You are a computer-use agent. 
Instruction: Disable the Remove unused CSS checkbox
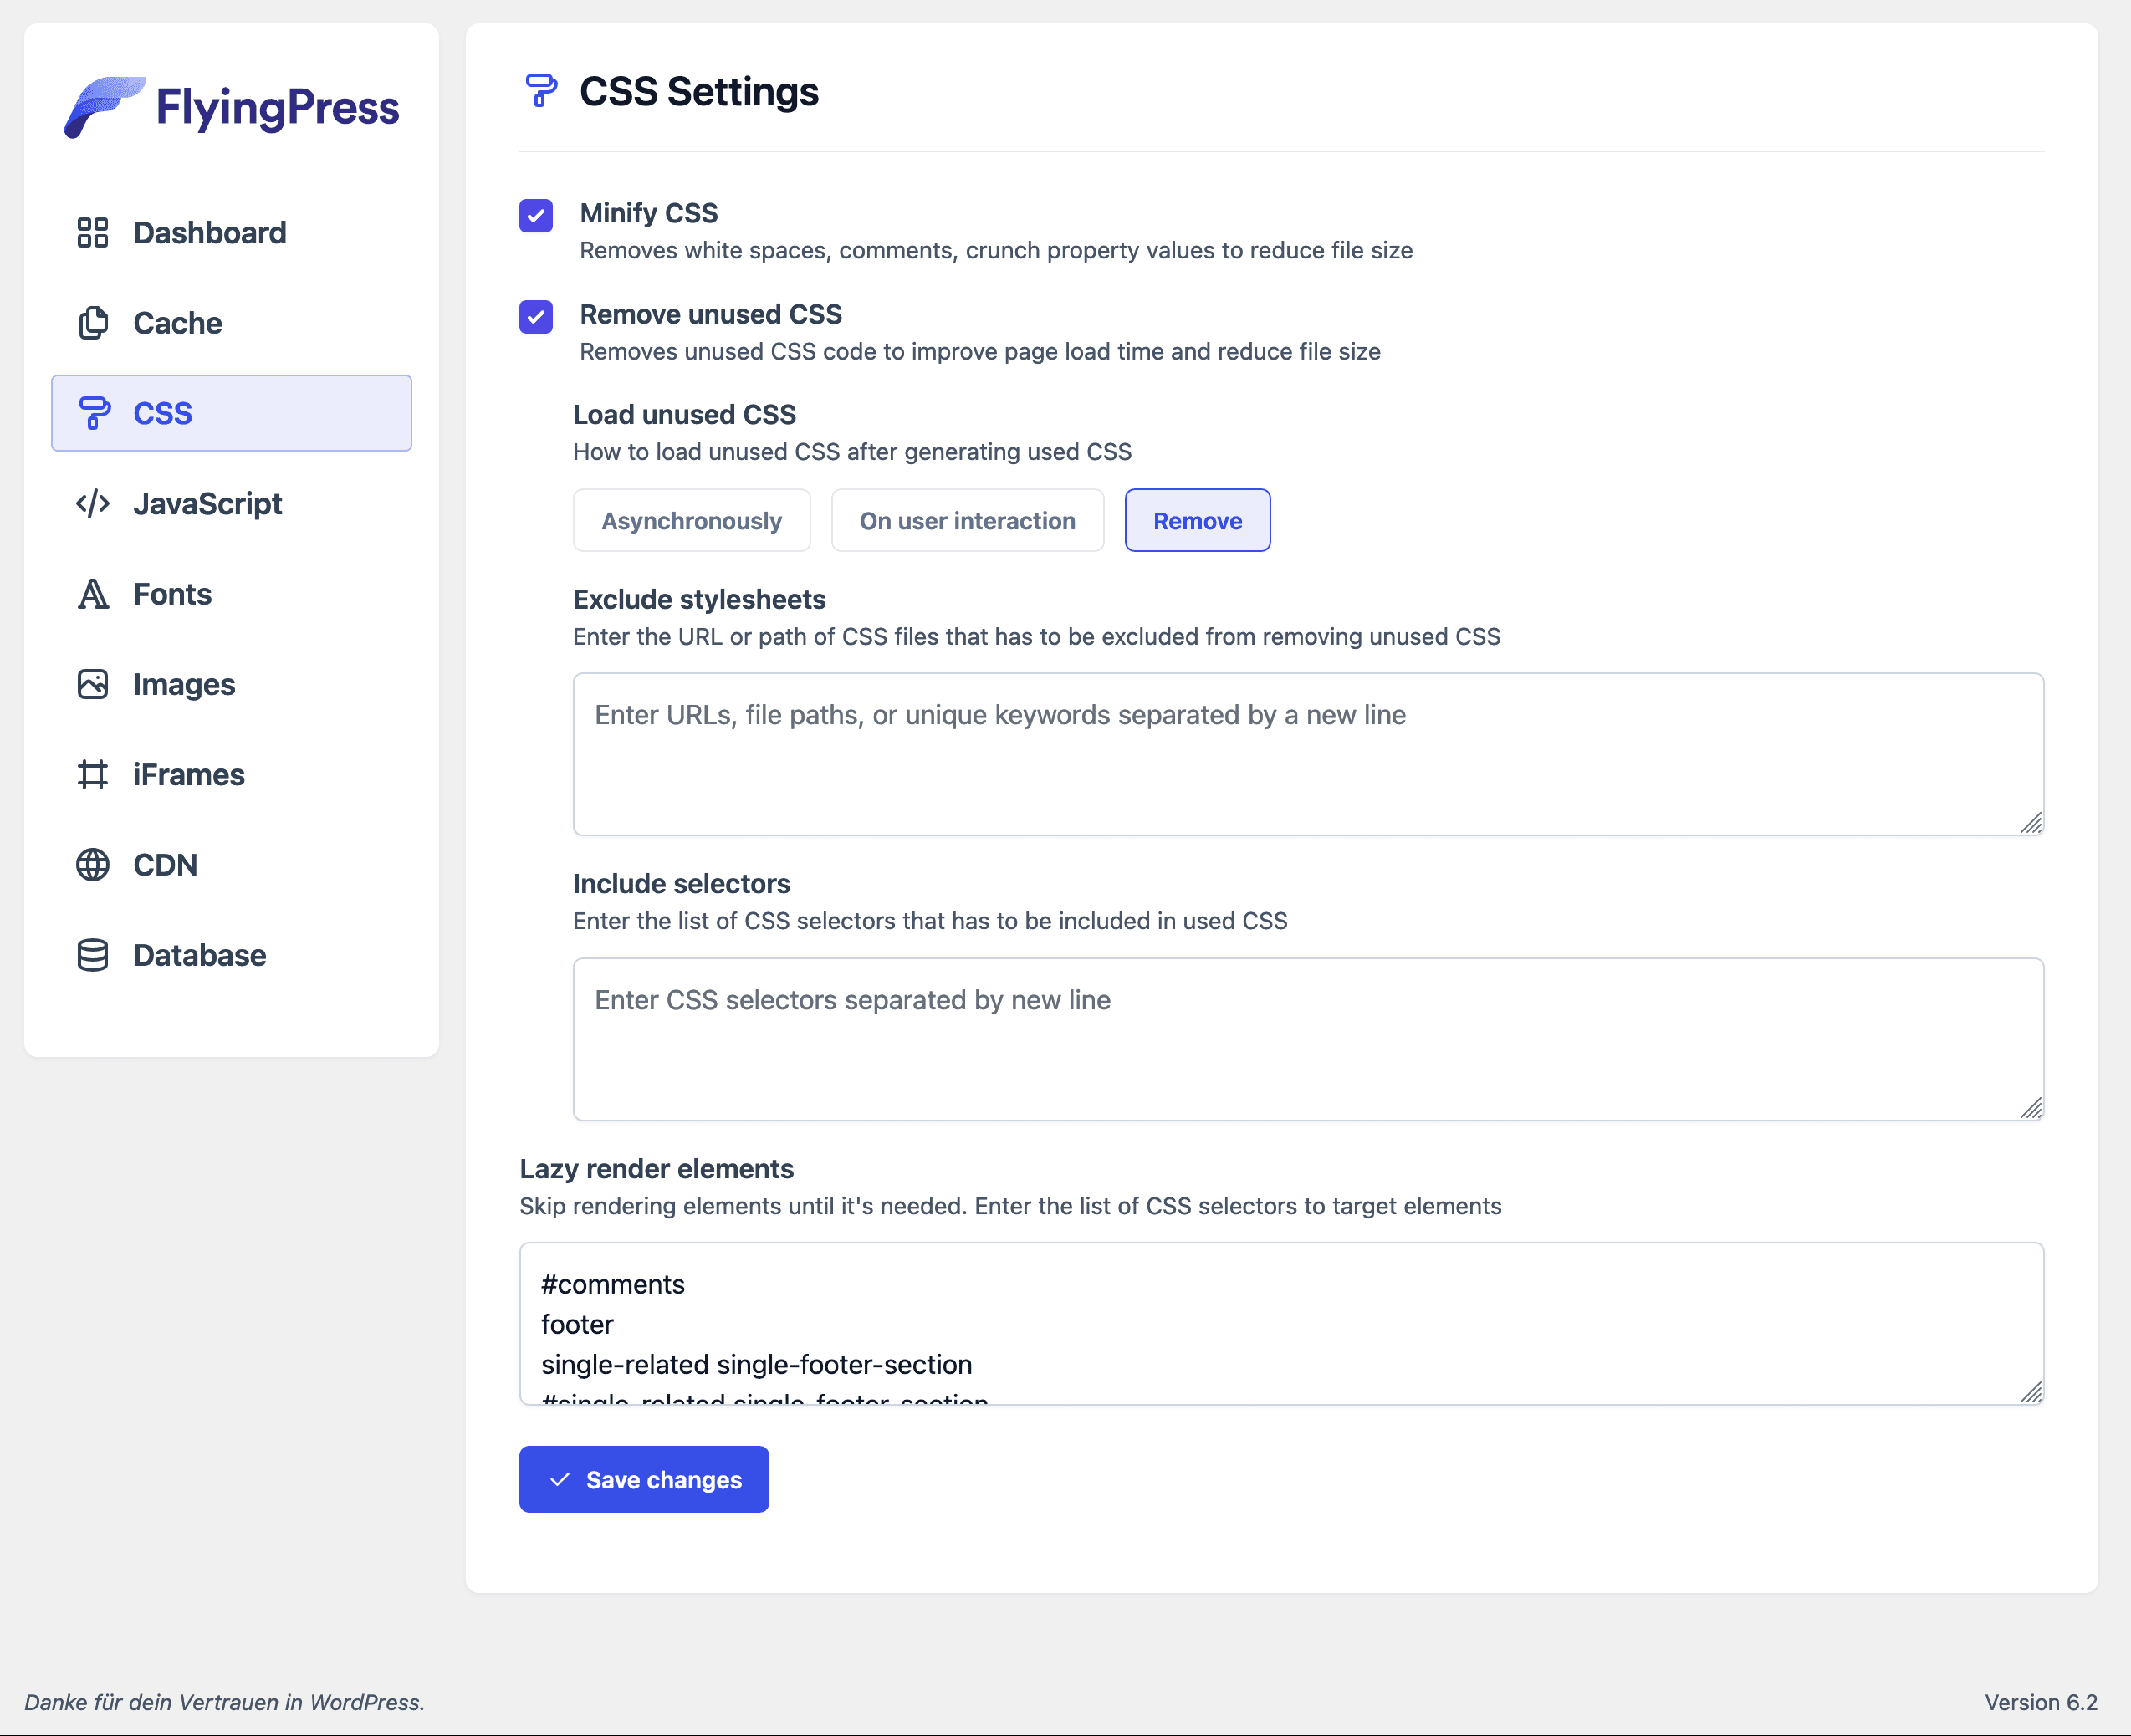coord(536,315)
